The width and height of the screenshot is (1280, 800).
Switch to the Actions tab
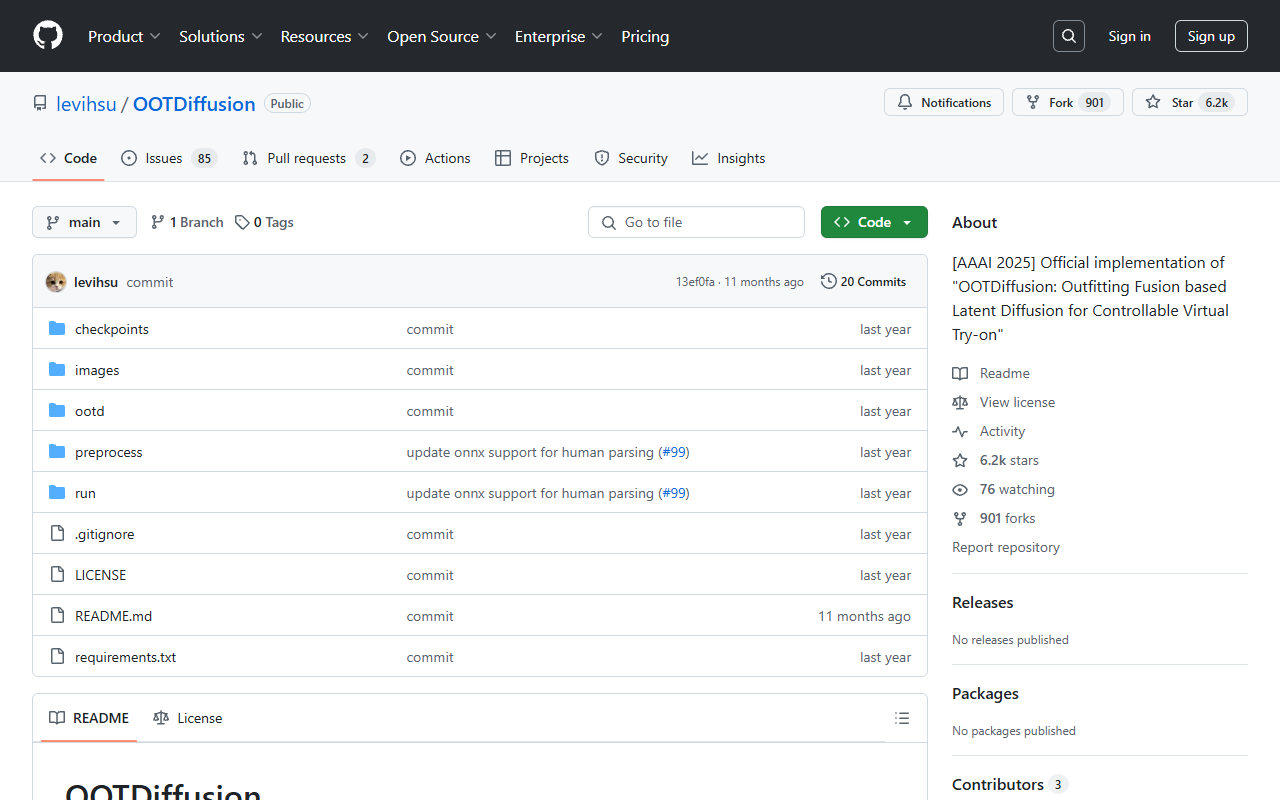(x=435, y=158)
